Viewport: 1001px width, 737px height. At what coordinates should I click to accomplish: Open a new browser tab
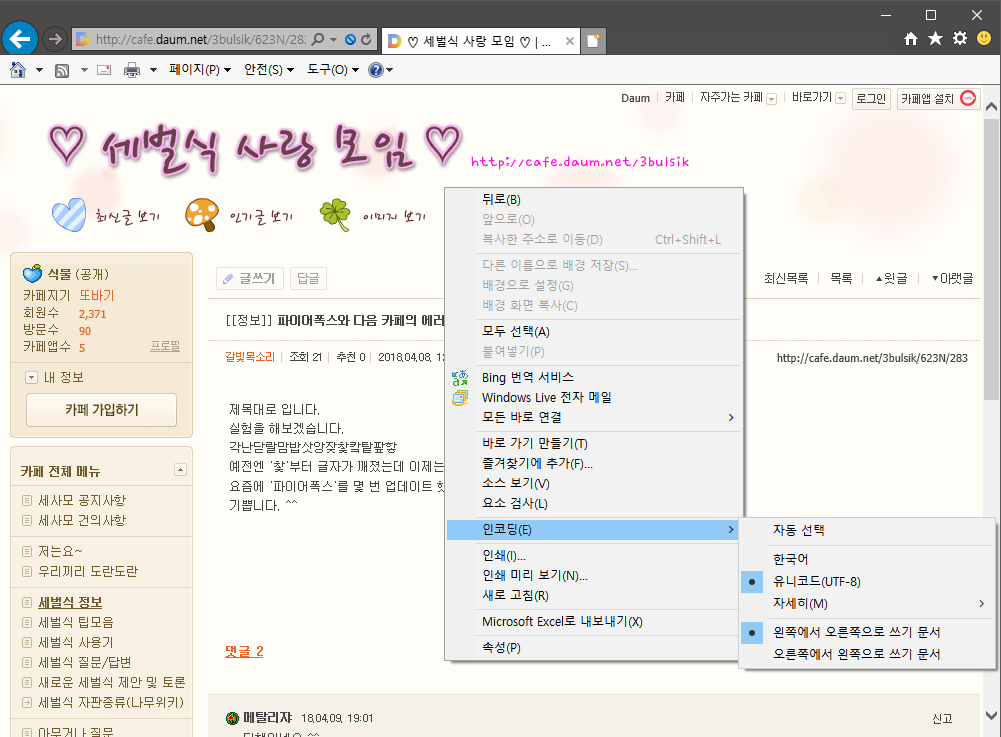[x=594, y=41]
